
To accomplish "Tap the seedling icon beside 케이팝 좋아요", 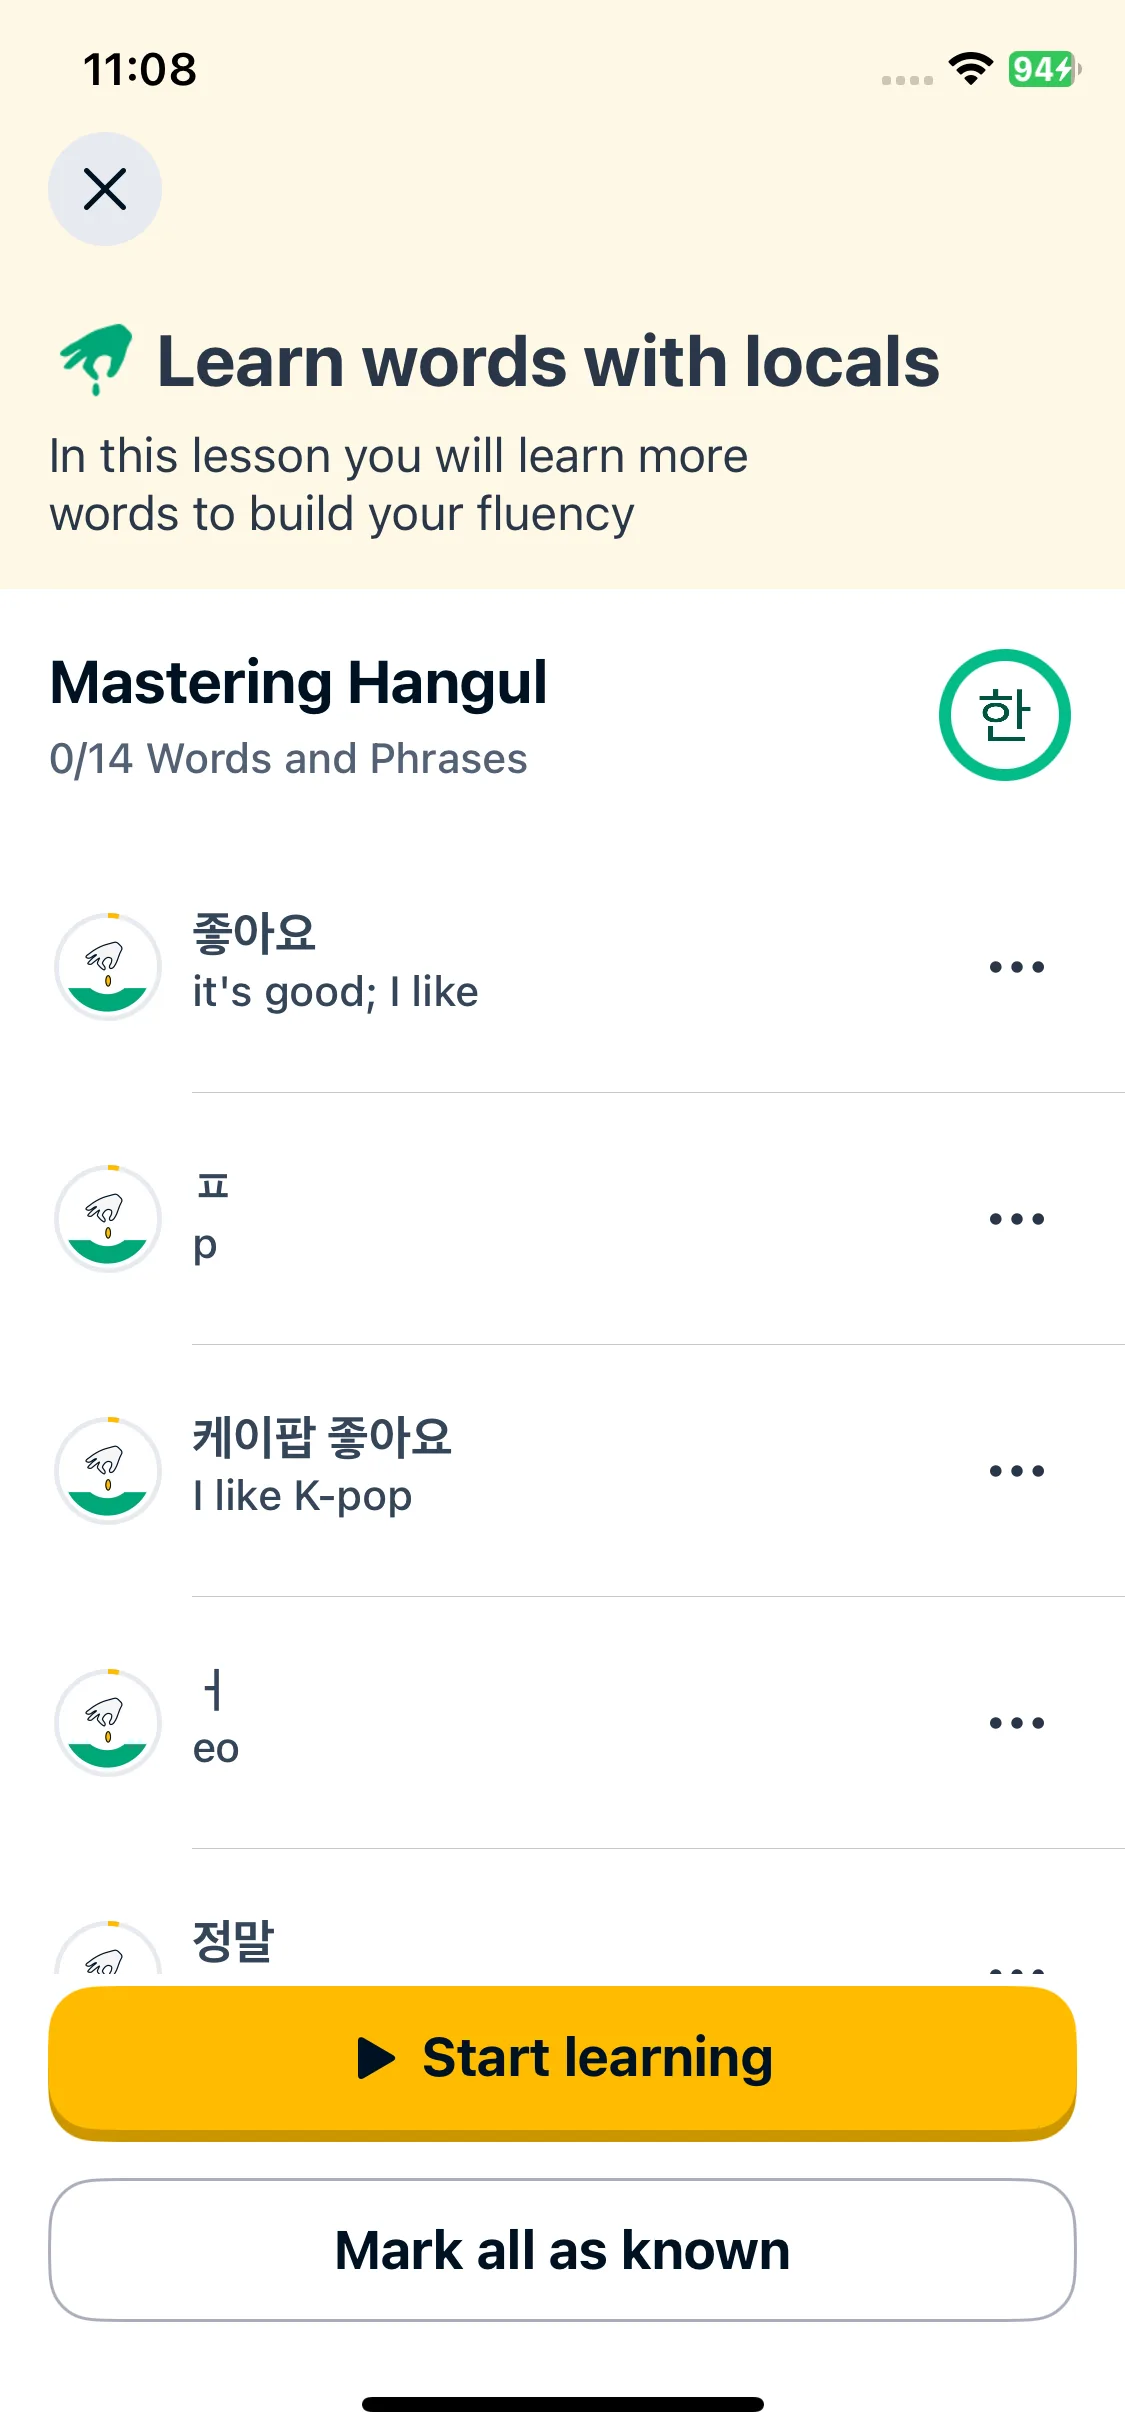I will pos(108,1471).
